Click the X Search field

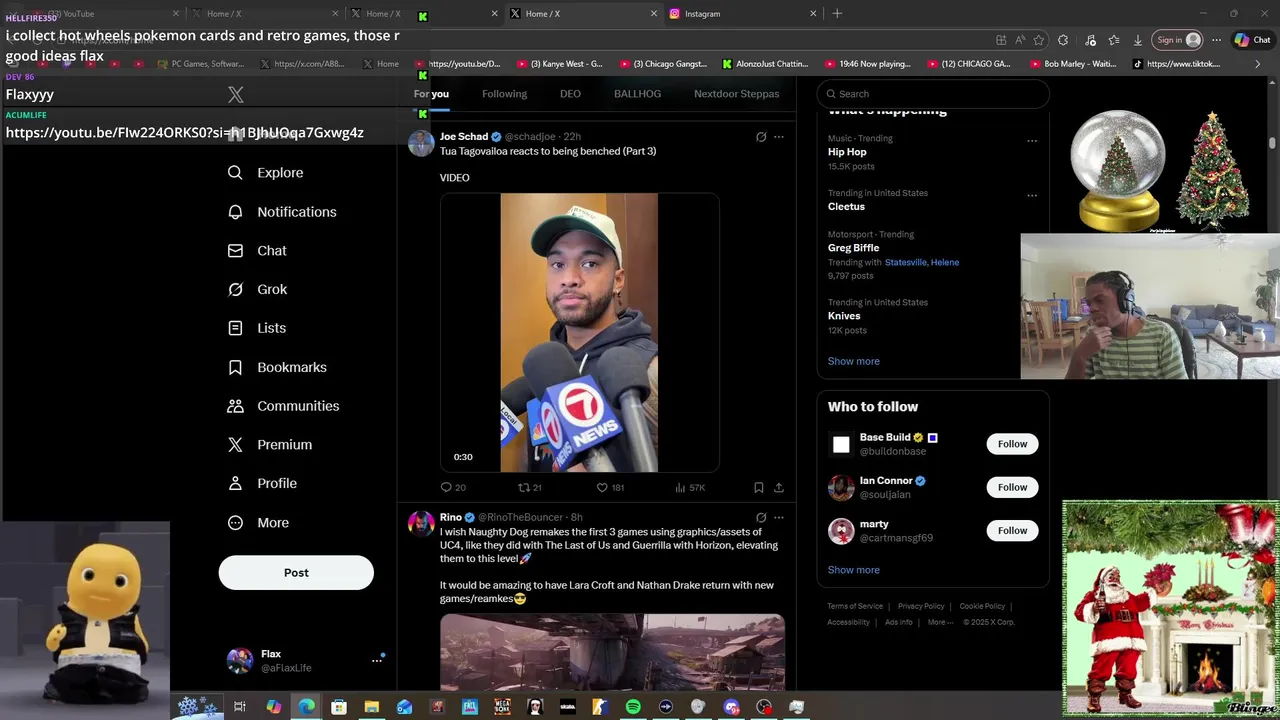pyautogui.click(x=933, y=94)
